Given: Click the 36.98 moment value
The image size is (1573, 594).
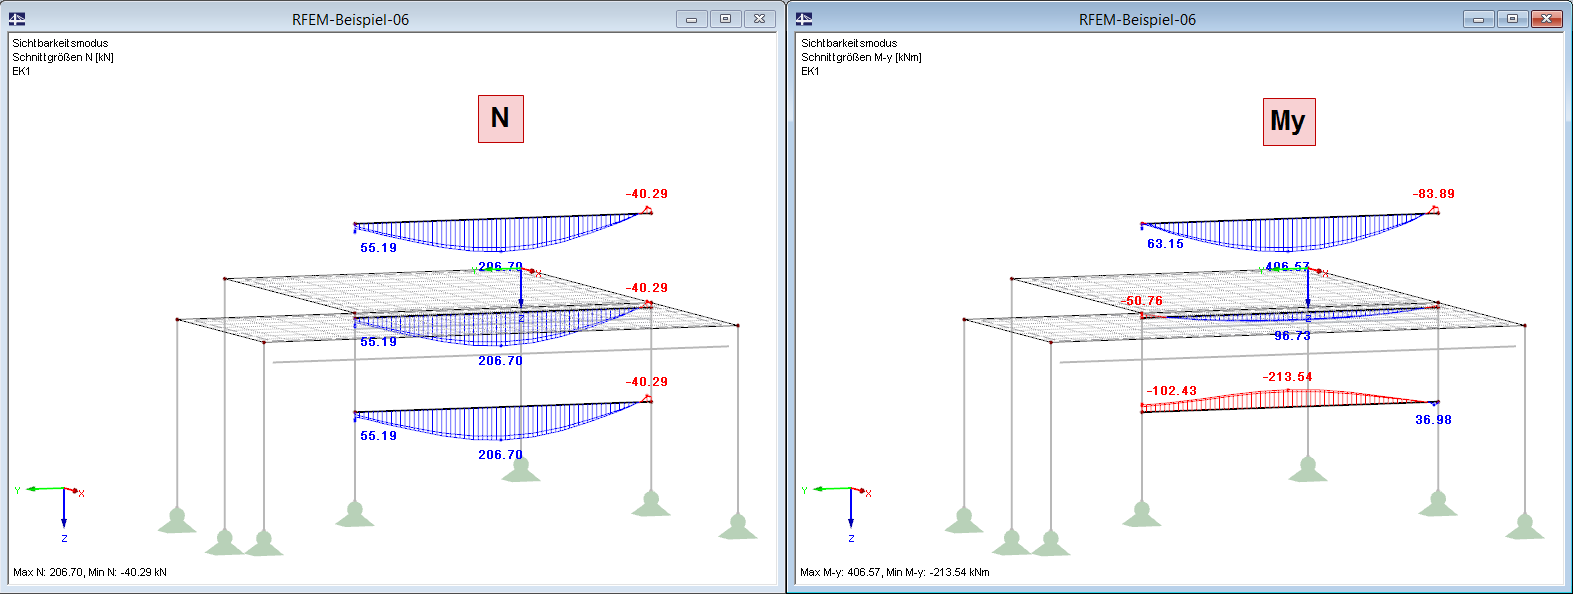Looking at the screenshot, I should click(x=1433, y=420).
